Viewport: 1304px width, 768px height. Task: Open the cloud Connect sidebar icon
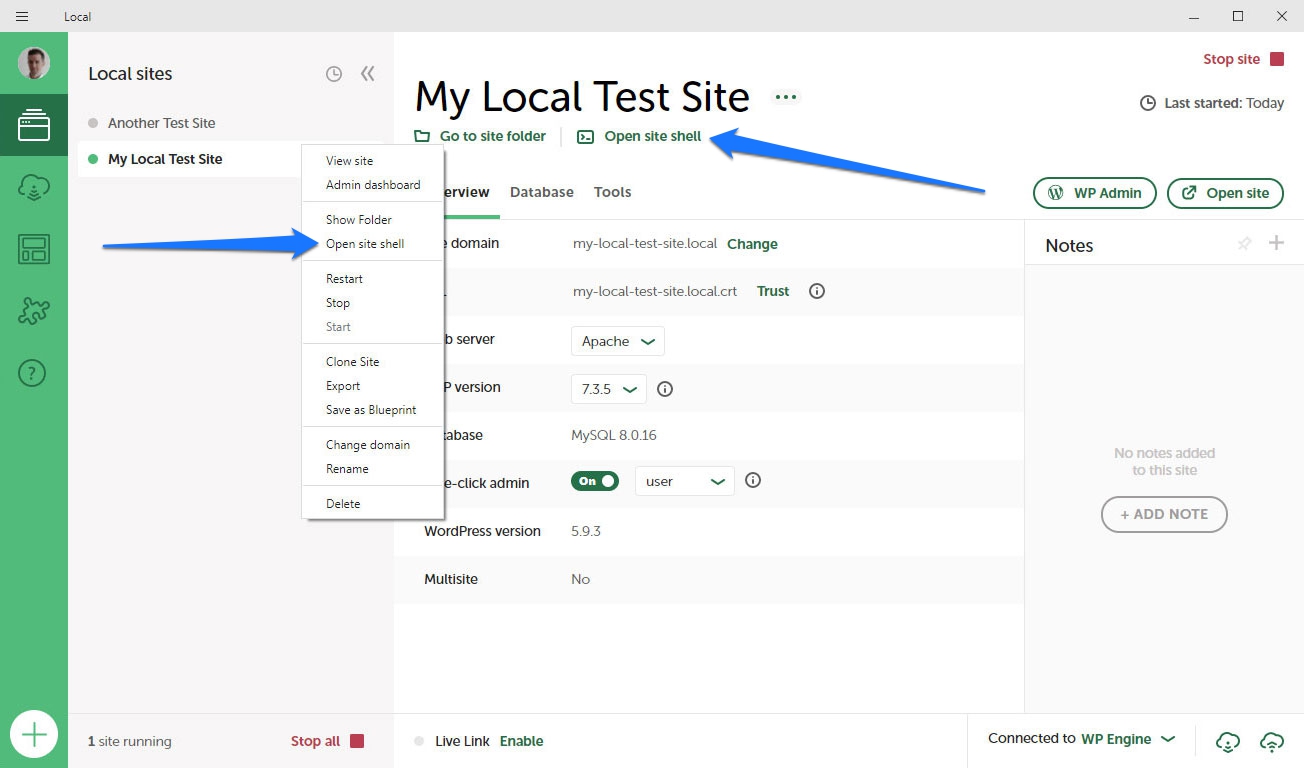coord(34,187)
